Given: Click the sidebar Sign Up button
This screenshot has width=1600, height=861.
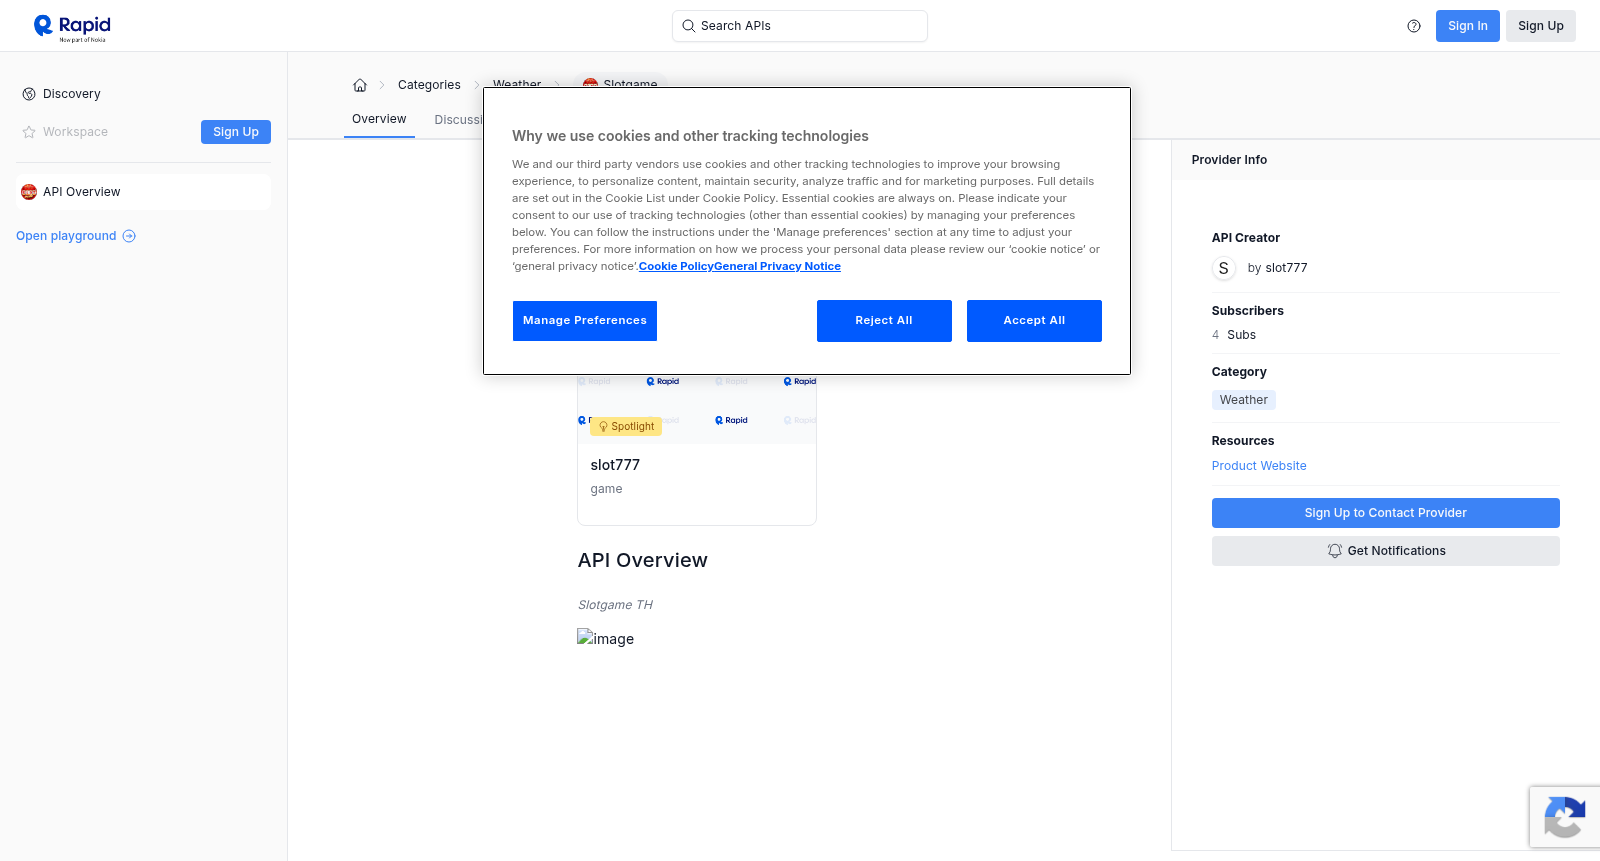Looking at the screenshot, I should 236,132.
